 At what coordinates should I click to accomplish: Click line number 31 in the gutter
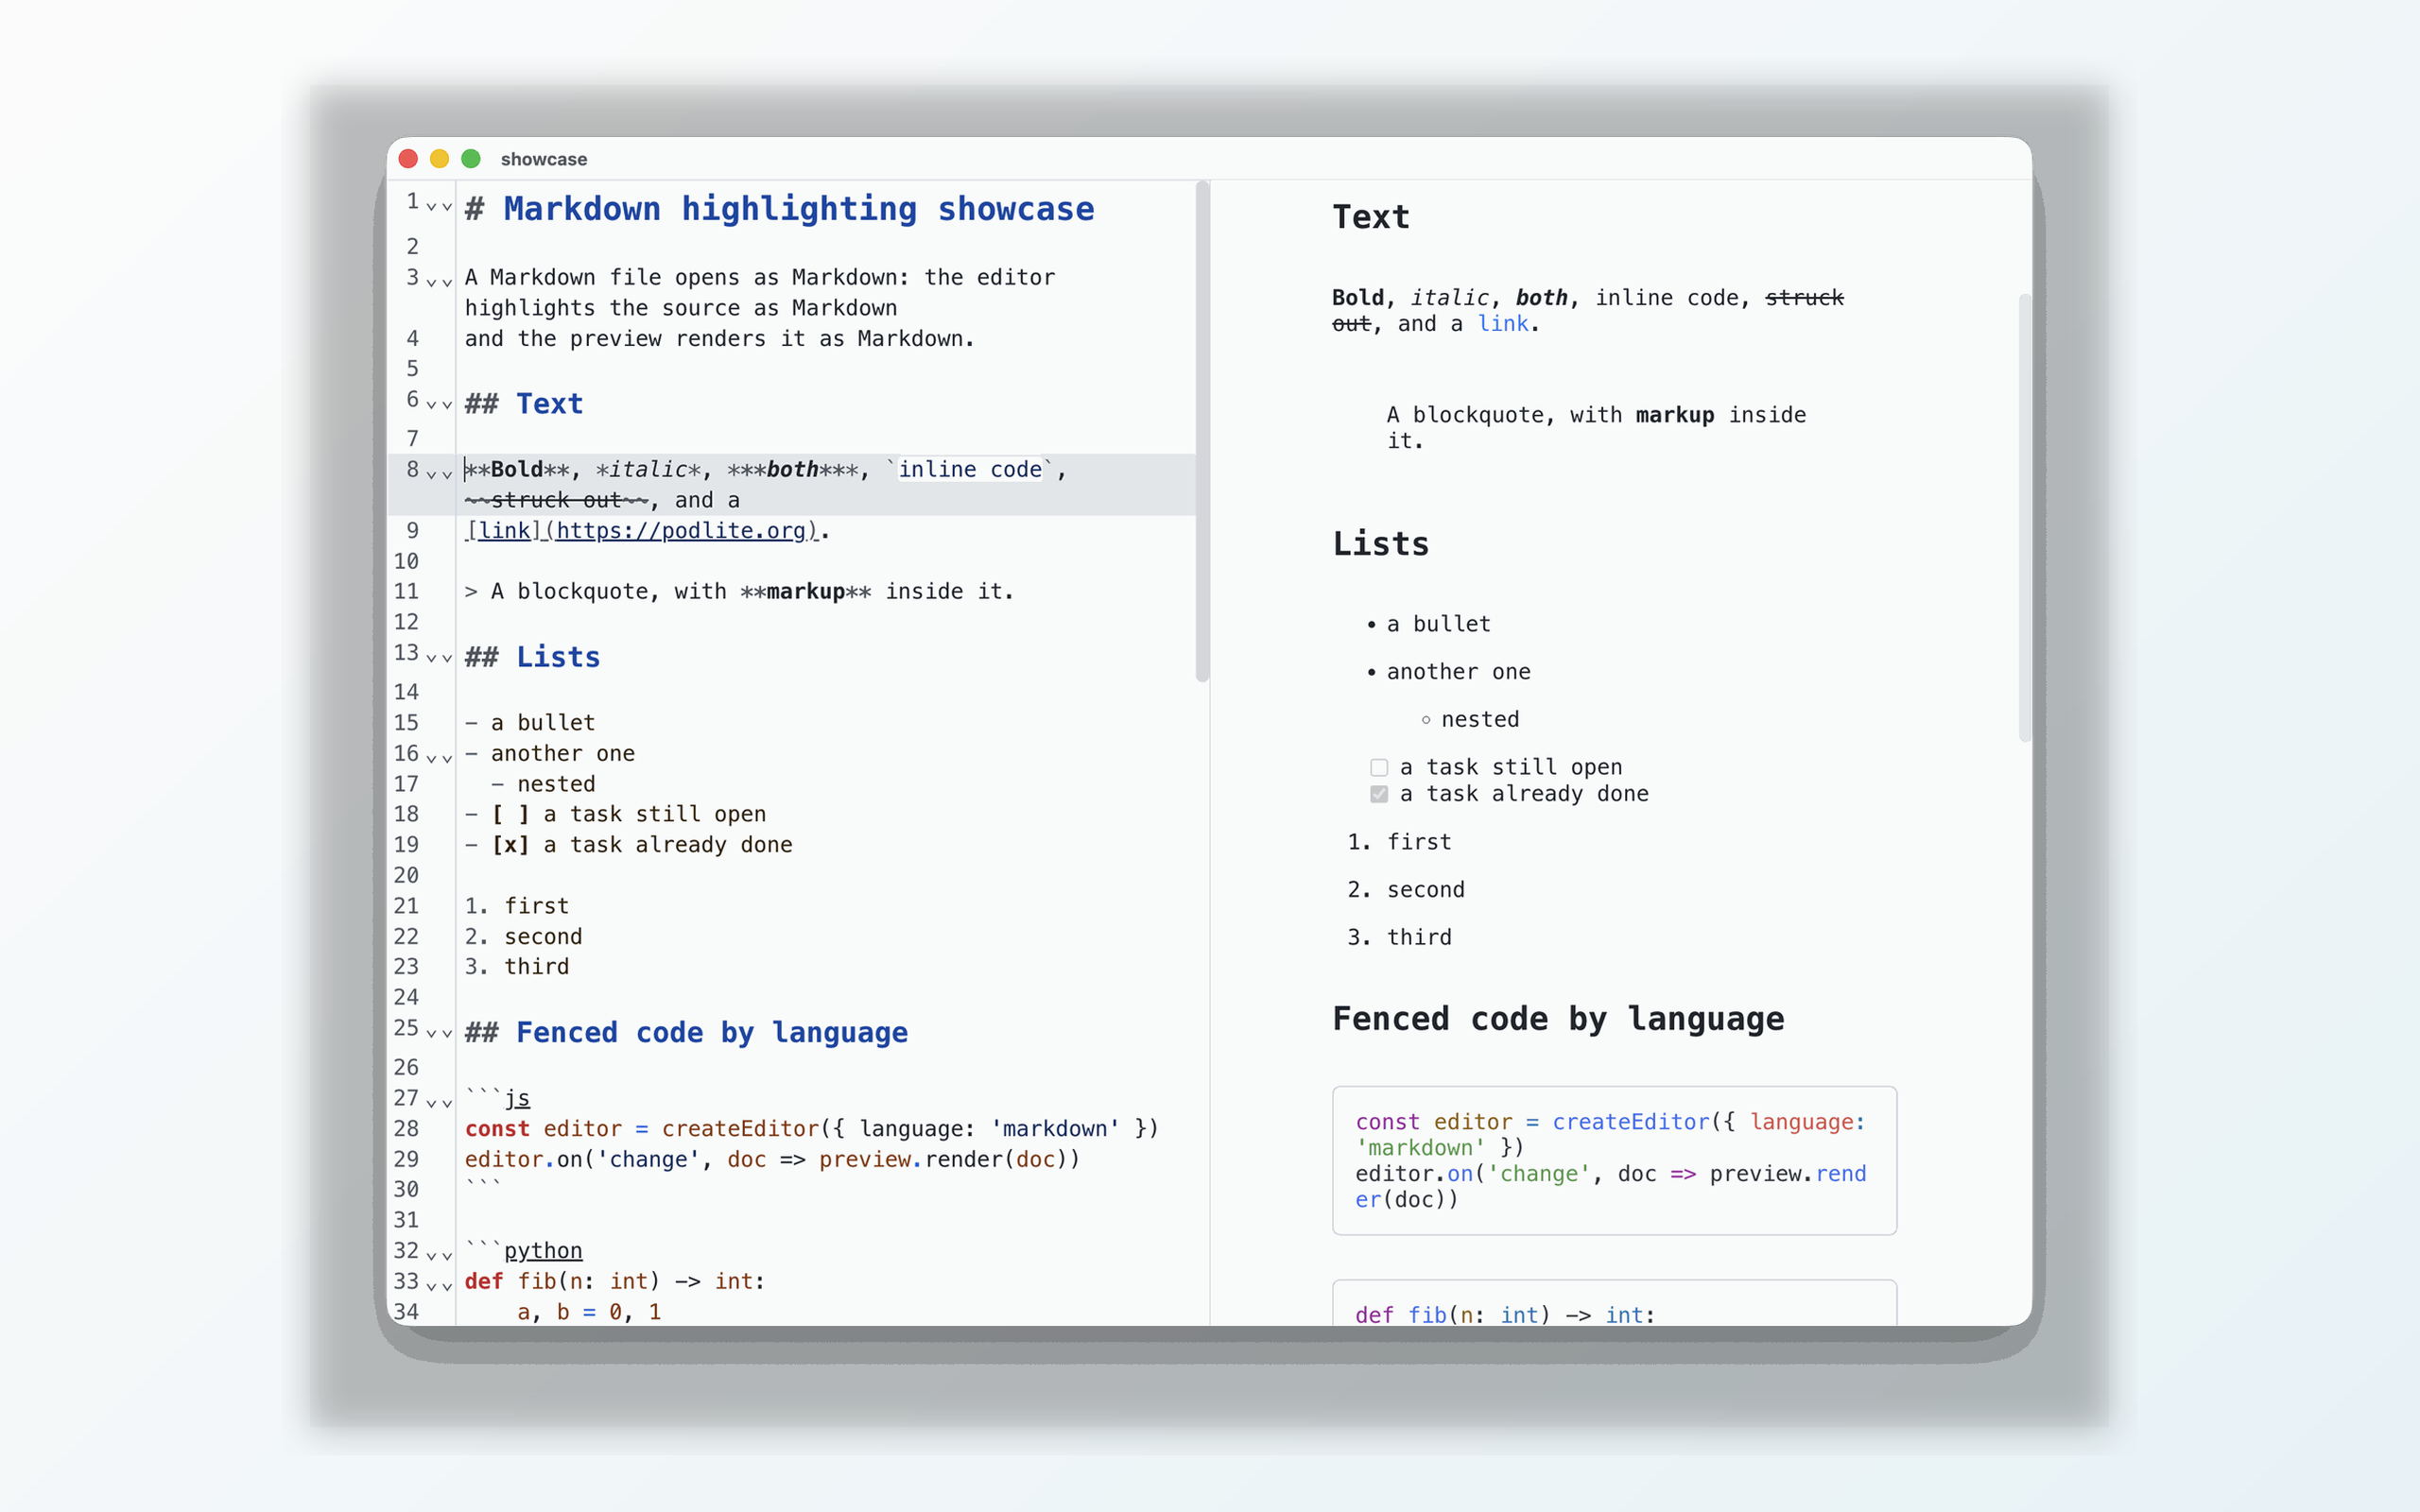(406, 1220)
